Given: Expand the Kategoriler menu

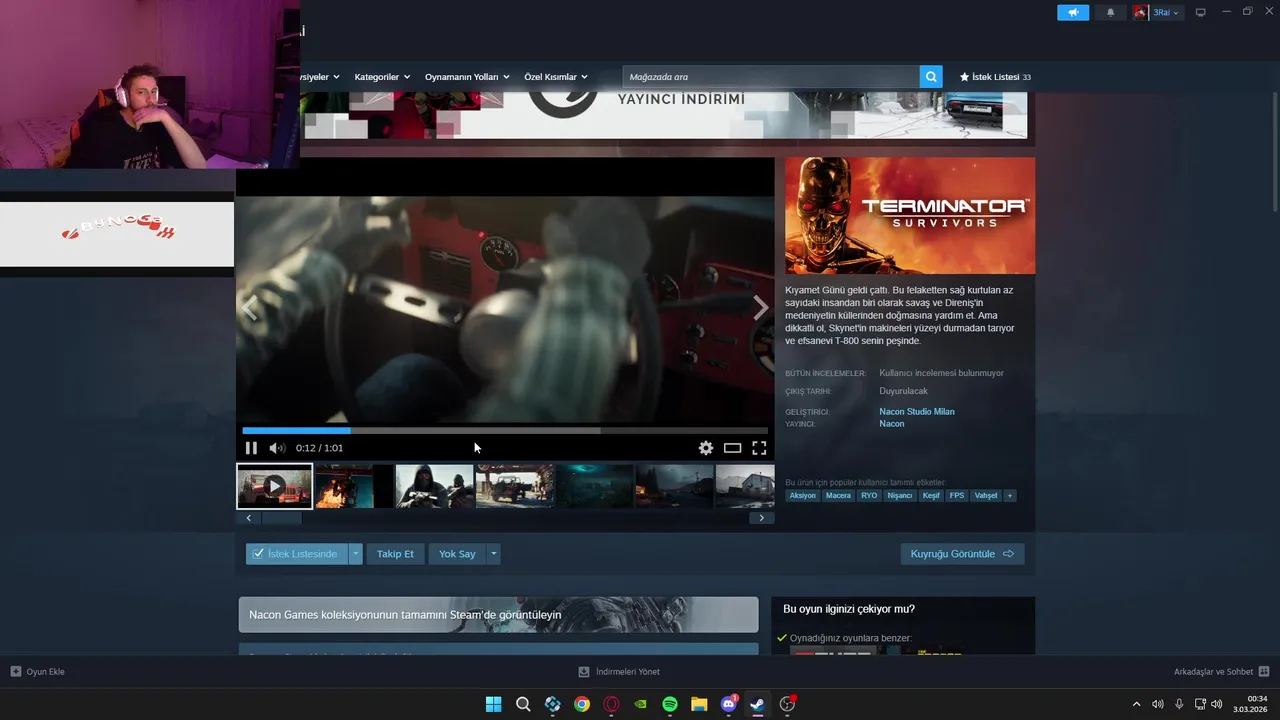Looking at the screenshot, I should pos(382,77).
